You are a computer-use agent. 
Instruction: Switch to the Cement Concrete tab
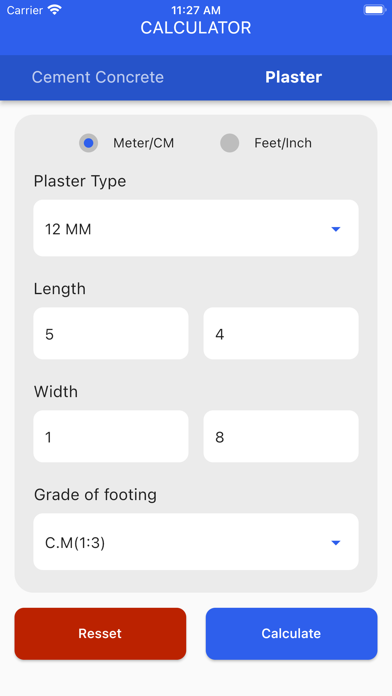pos(98,77)
